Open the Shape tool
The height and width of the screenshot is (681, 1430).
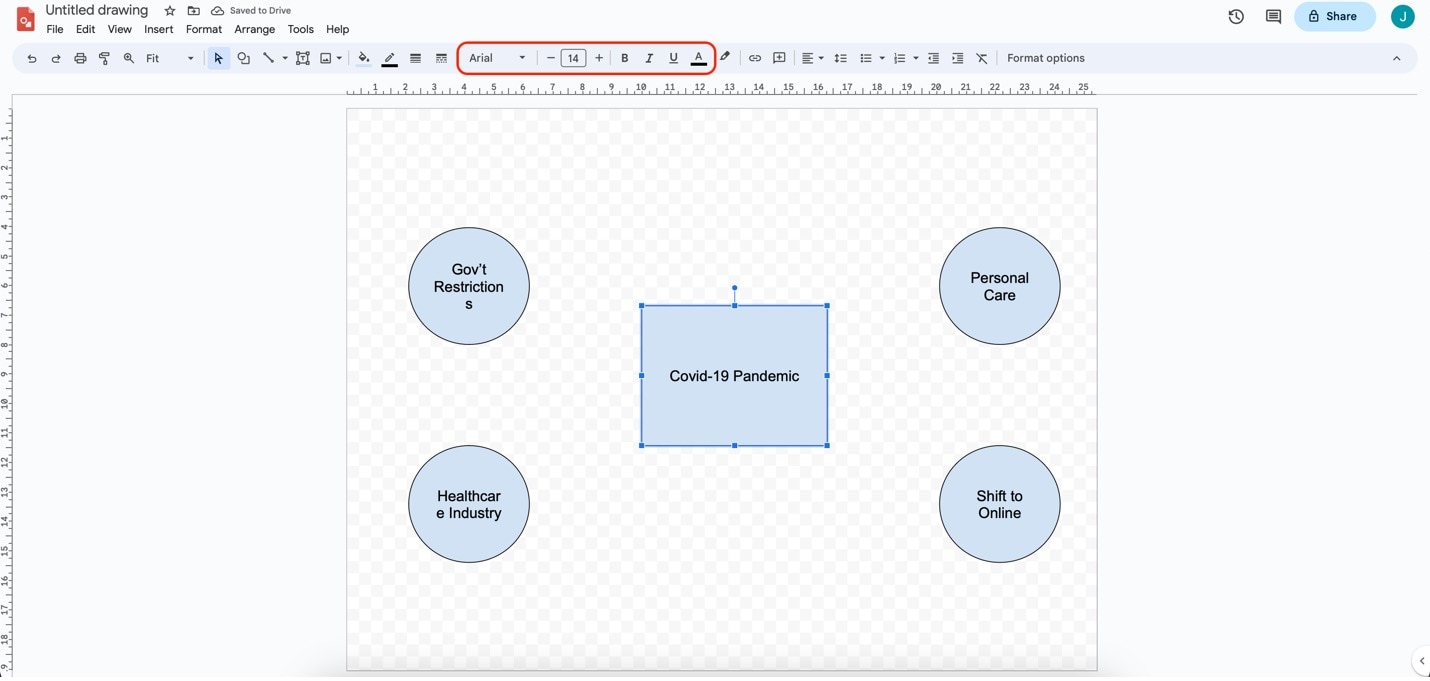243,59
